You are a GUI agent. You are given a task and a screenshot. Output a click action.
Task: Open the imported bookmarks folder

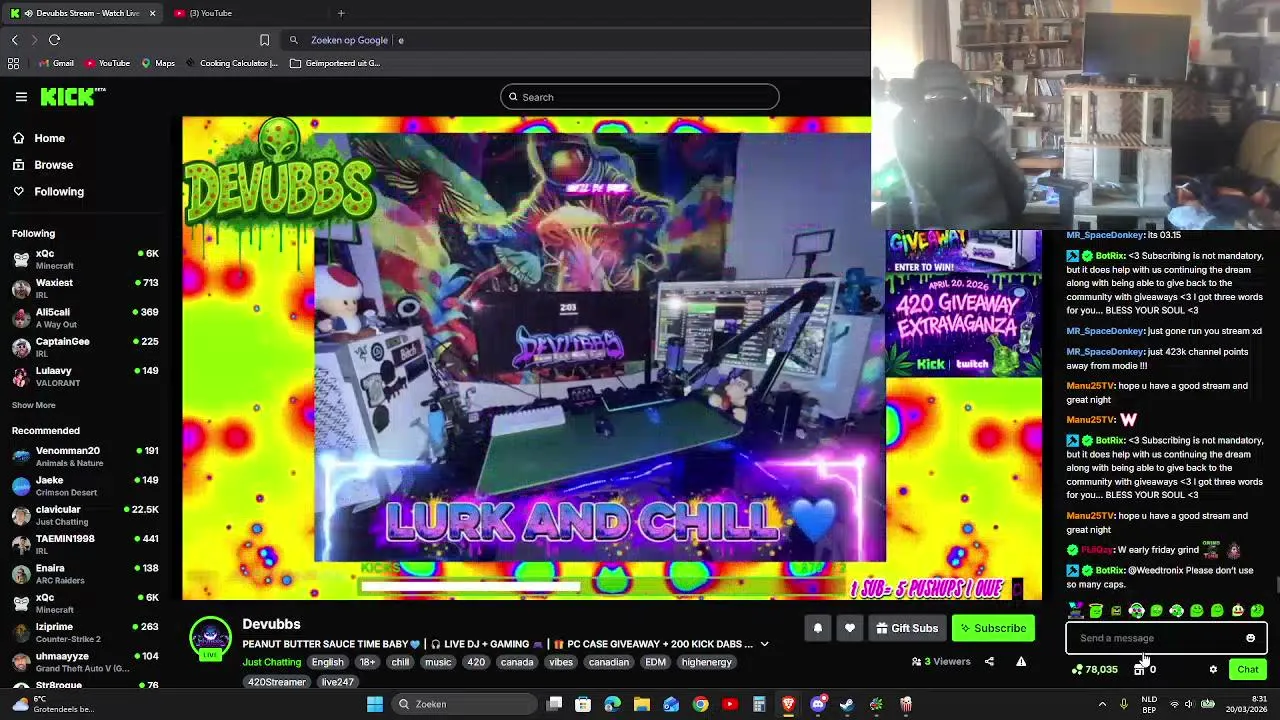(334, 63)
